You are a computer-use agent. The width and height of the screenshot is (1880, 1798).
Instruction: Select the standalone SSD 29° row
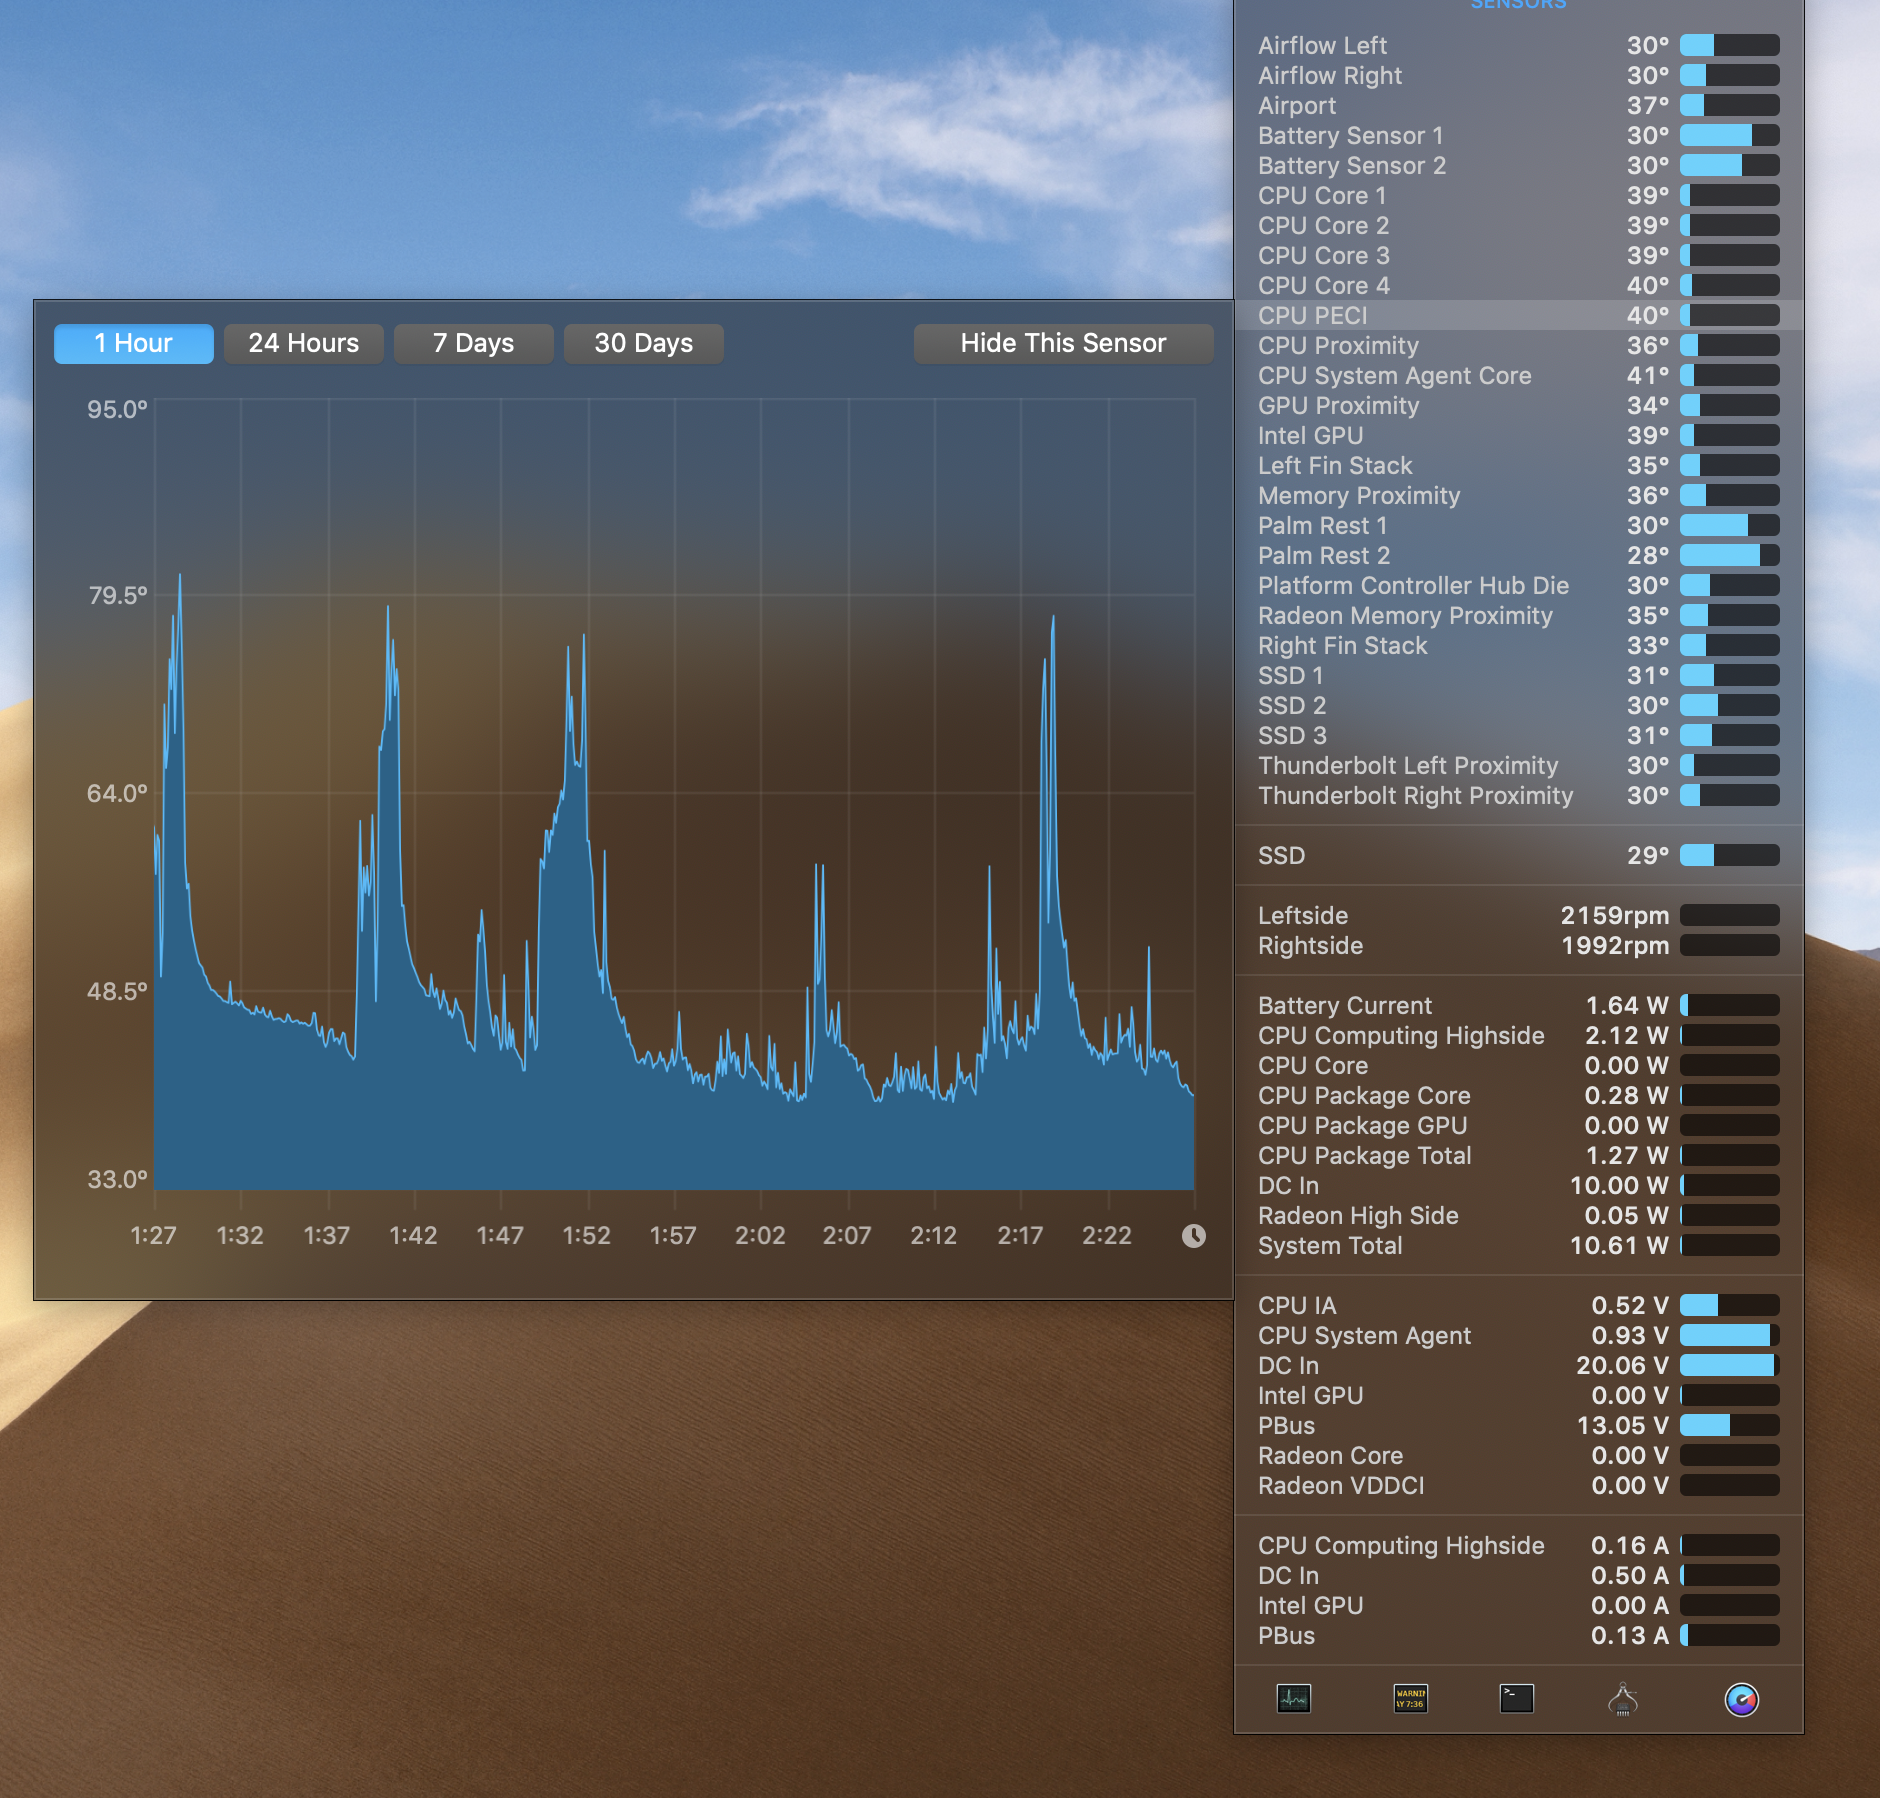click(x=1519, y=855)
